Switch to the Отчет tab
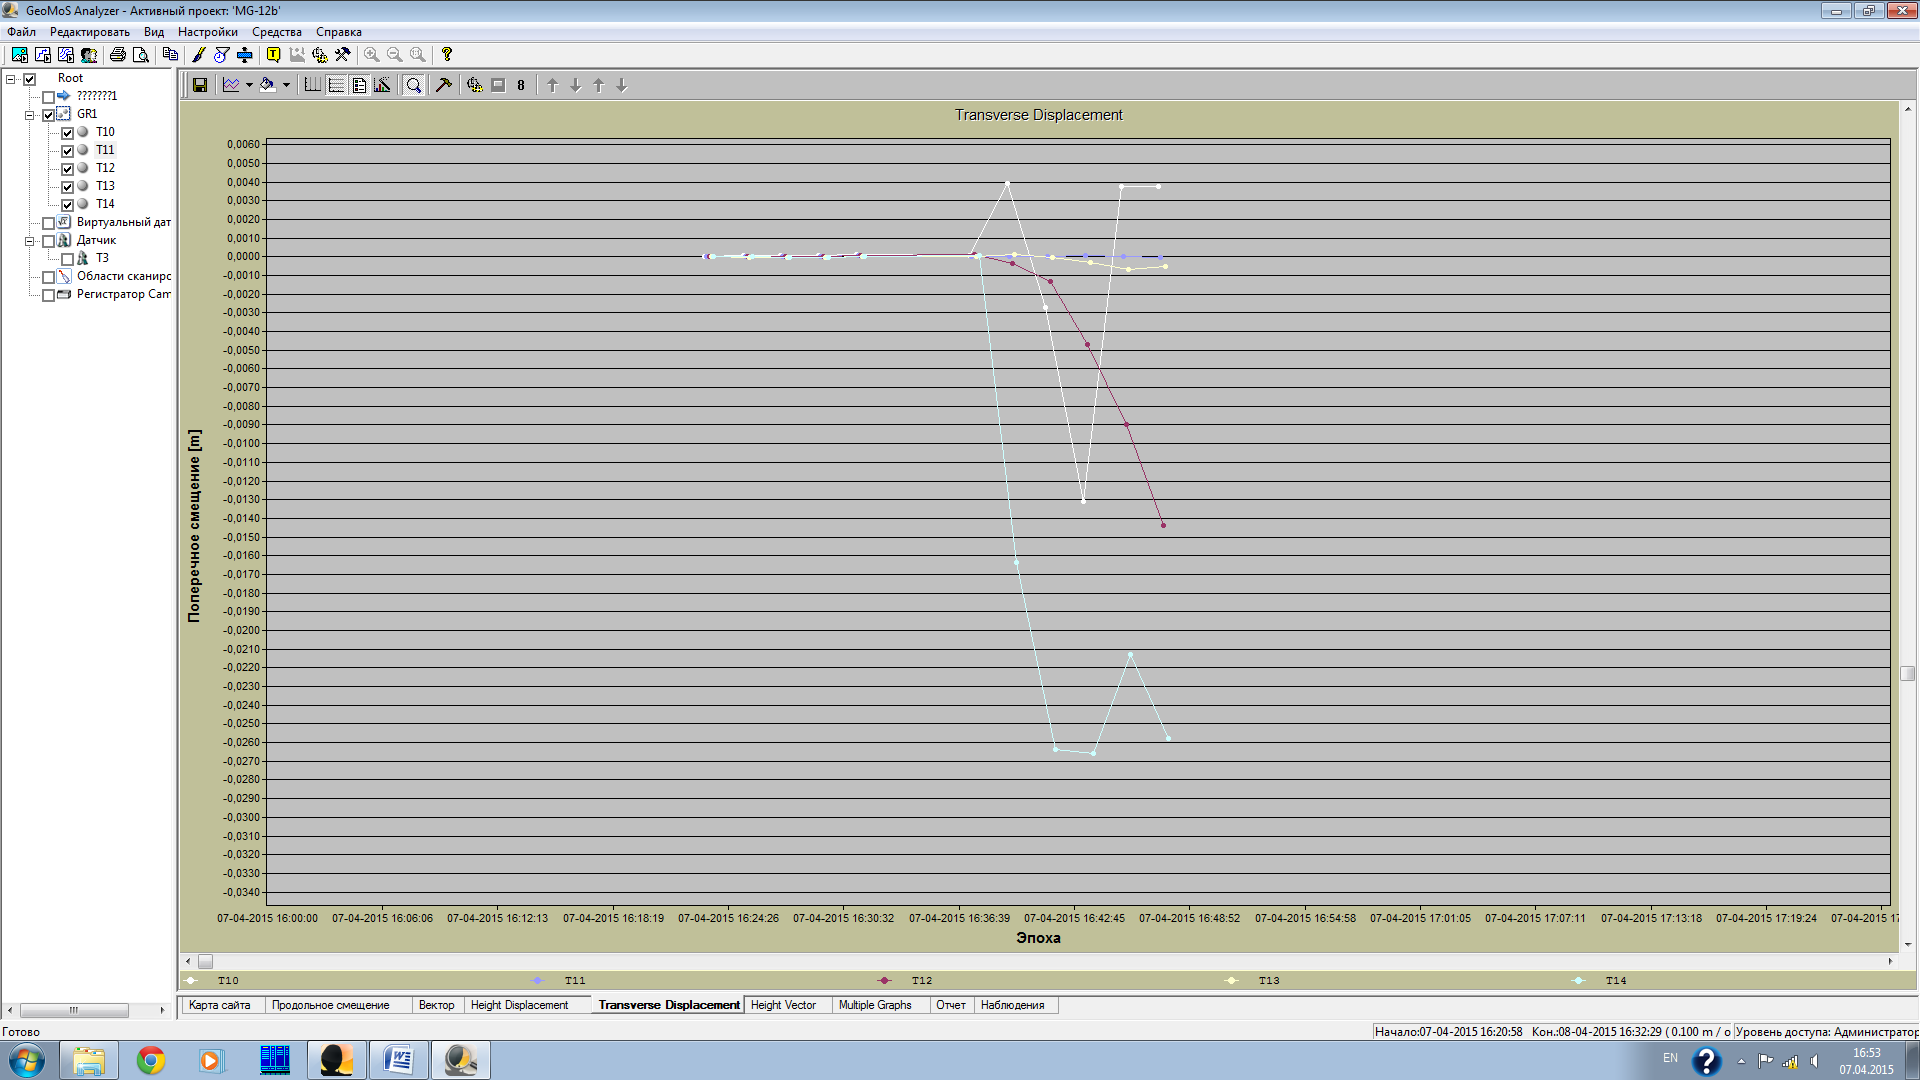This screenshot has width=1920, height=1080. pyautogui.click(x=950, y=1005)
